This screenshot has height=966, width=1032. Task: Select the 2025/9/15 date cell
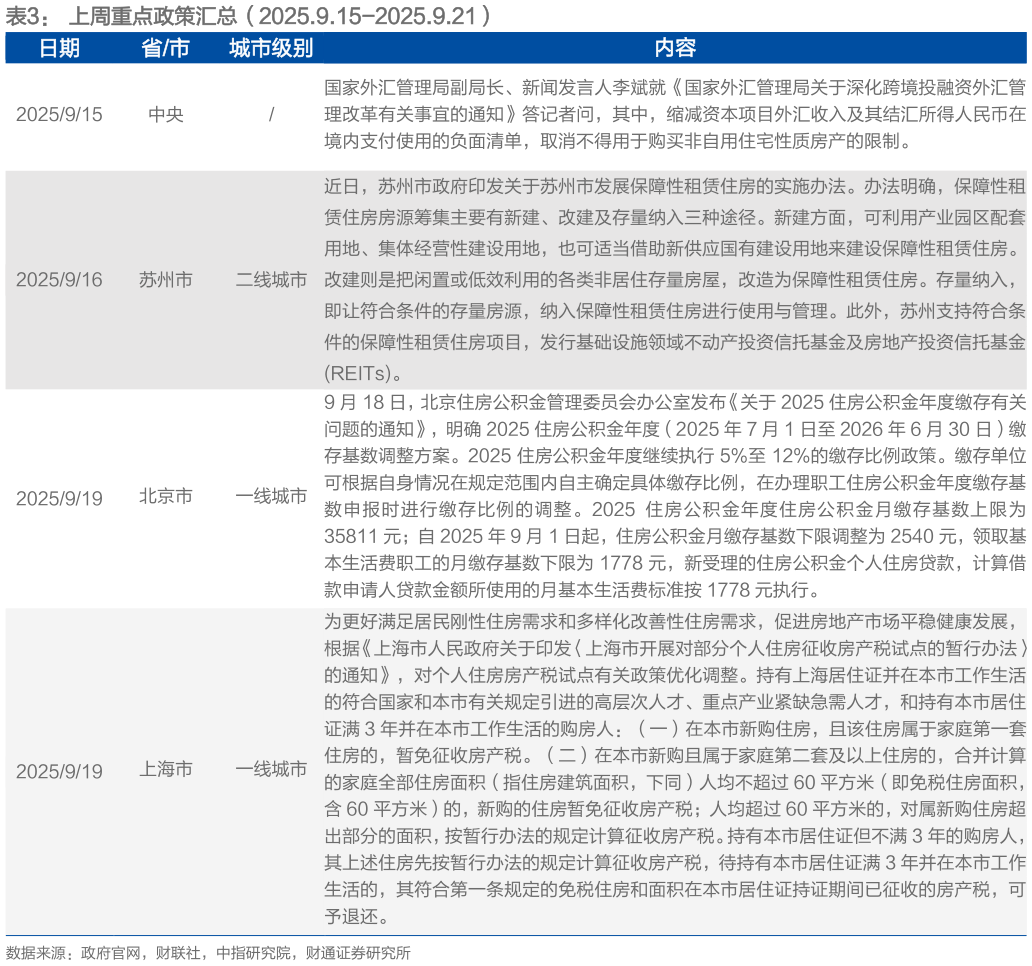click(59, 114)
